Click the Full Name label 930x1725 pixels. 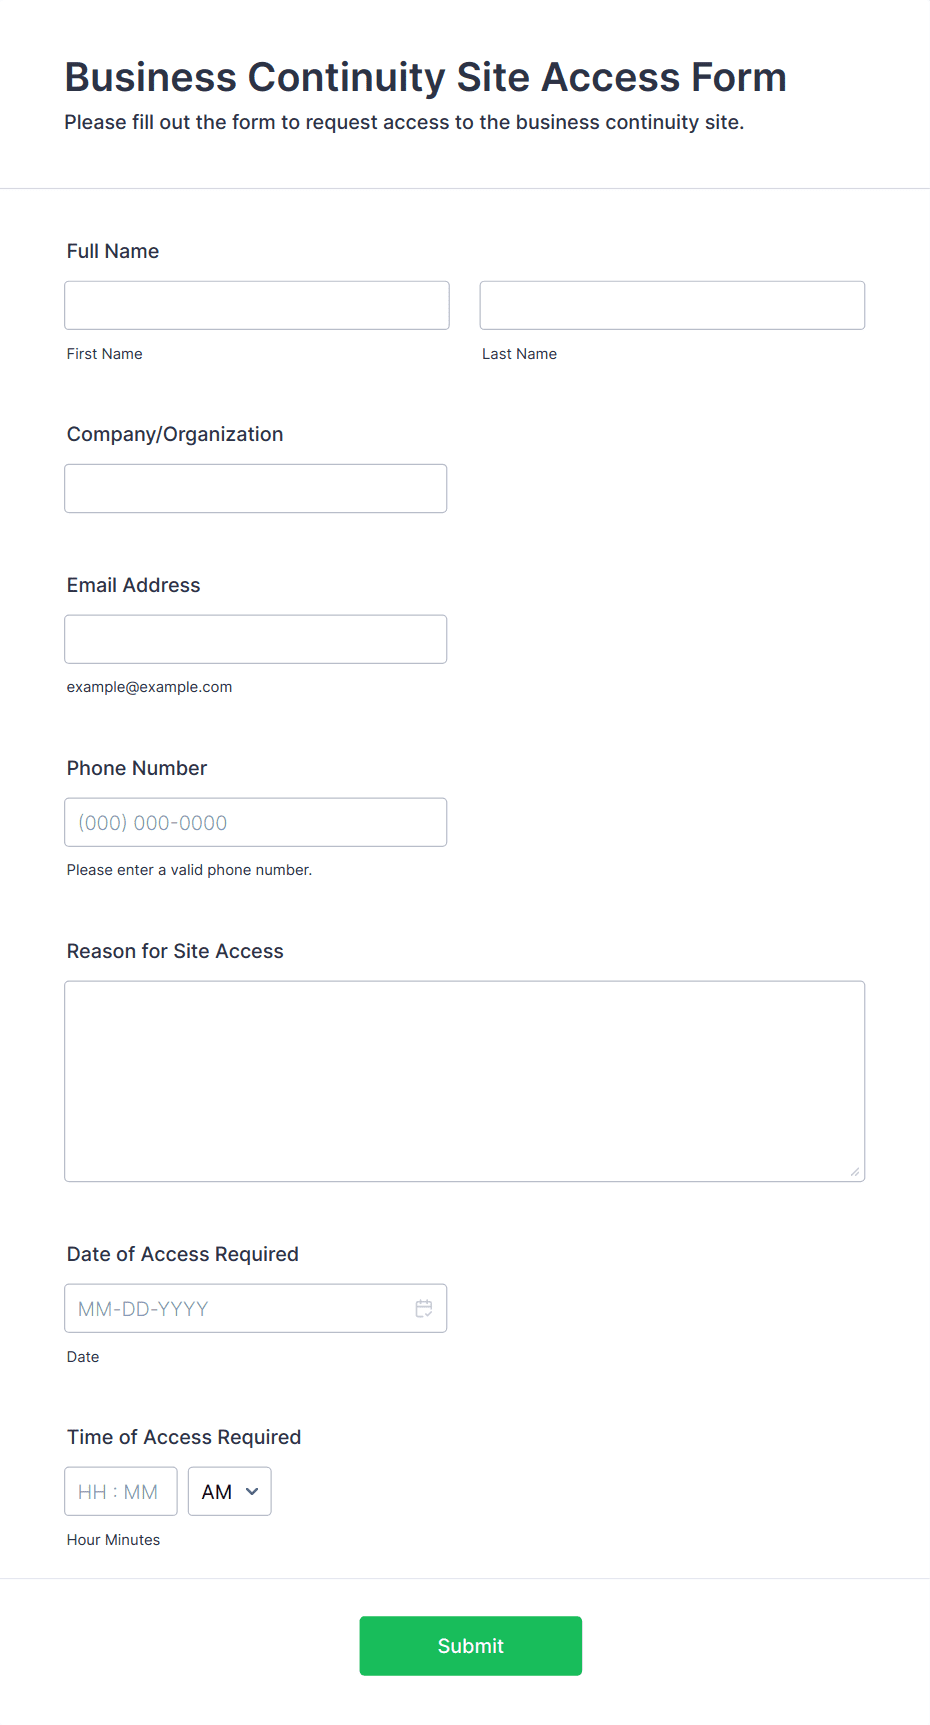click(113, 251)
